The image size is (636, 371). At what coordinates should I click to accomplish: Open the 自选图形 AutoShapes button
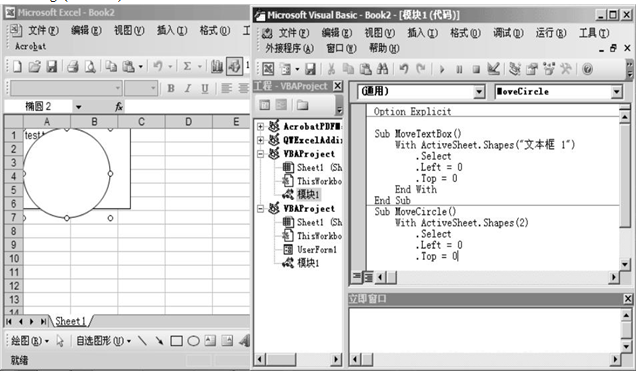point(104,341)
